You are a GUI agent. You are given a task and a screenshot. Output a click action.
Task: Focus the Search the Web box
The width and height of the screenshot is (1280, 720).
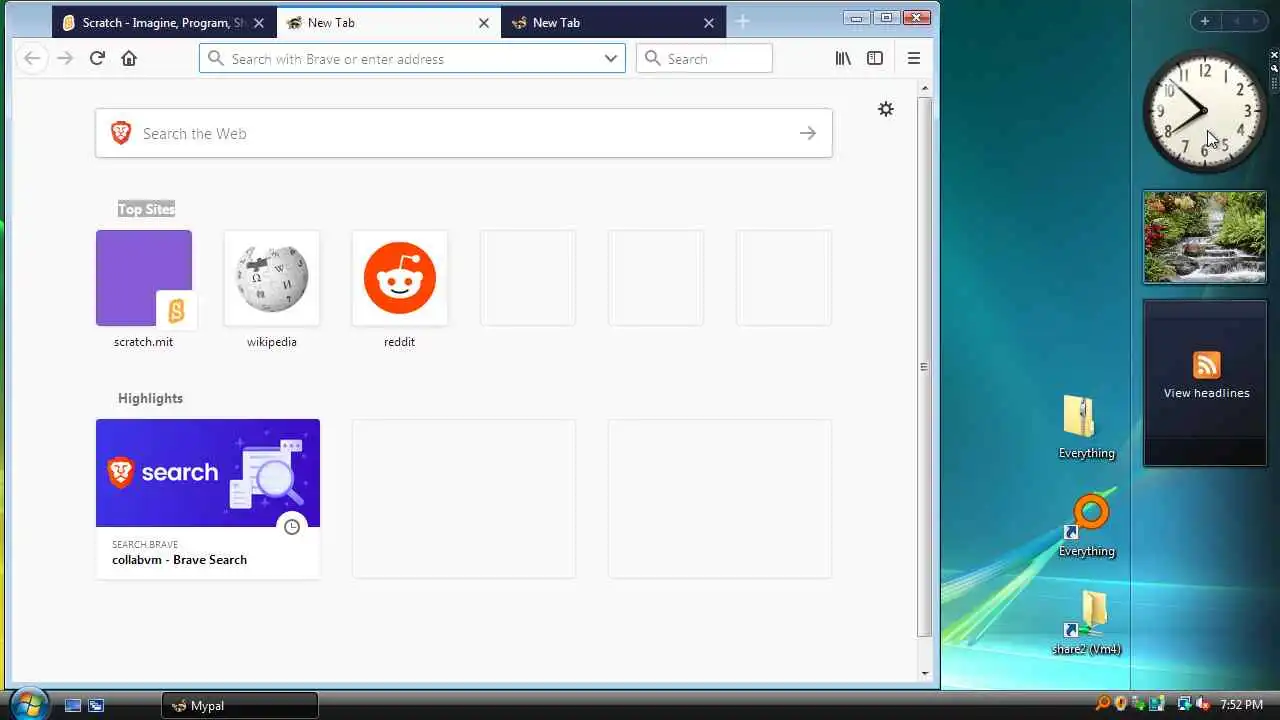click(464, 133)
